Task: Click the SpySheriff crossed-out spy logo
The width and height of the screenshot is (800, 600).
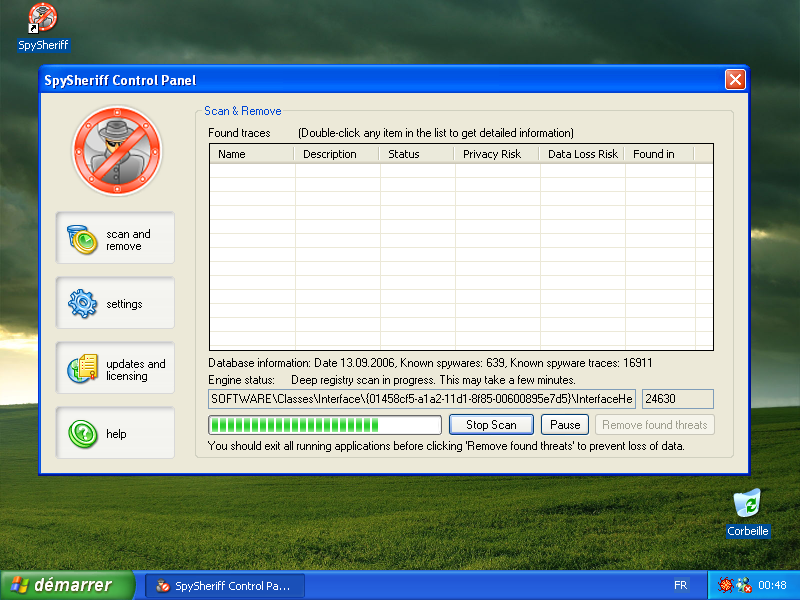Action: [117, 151]
